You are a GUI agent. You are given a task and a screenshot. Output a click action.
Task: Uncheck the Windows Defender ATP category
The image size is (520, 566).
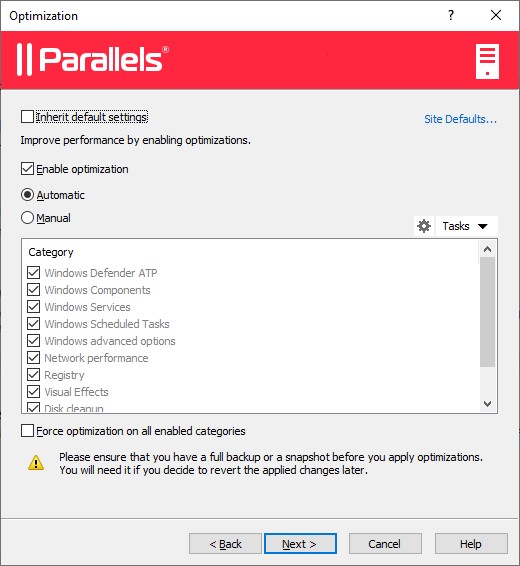(x=34, y=273)
